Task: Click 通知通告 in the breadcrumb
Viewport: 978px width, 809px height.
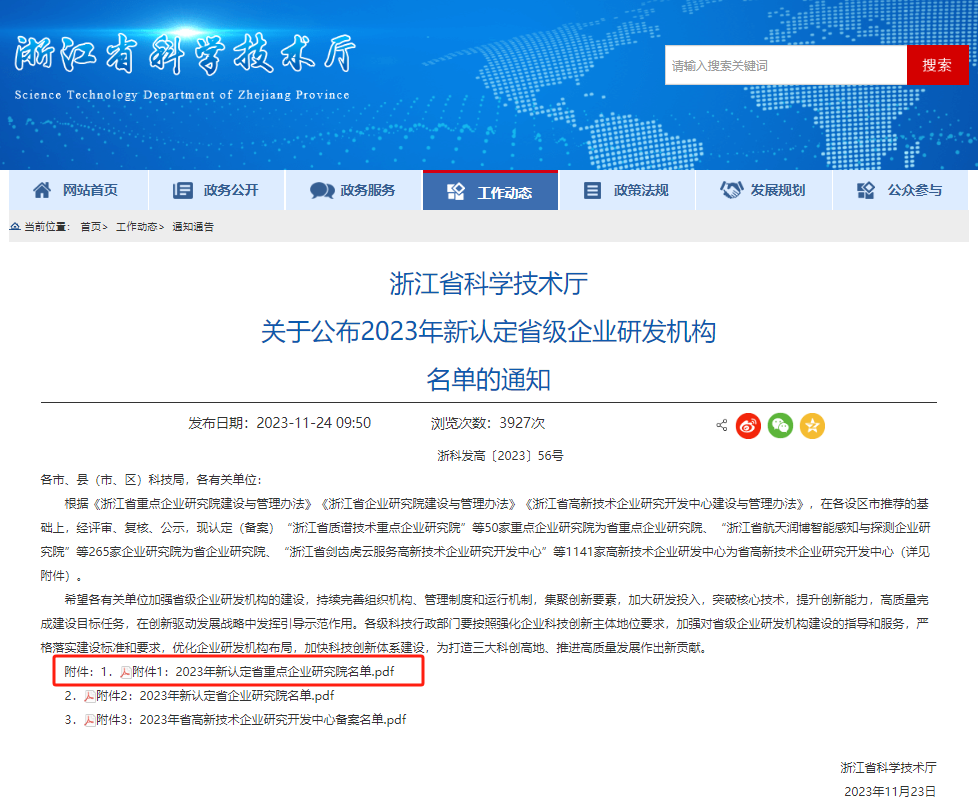Action: [193, 227]
